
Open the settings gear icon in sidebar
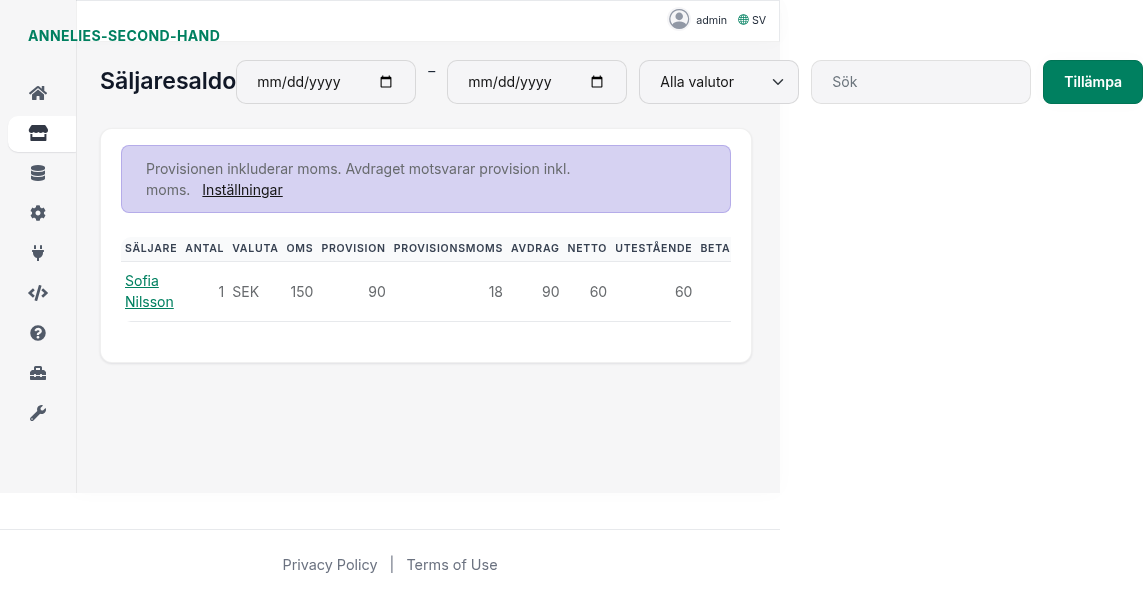point(38,213)
